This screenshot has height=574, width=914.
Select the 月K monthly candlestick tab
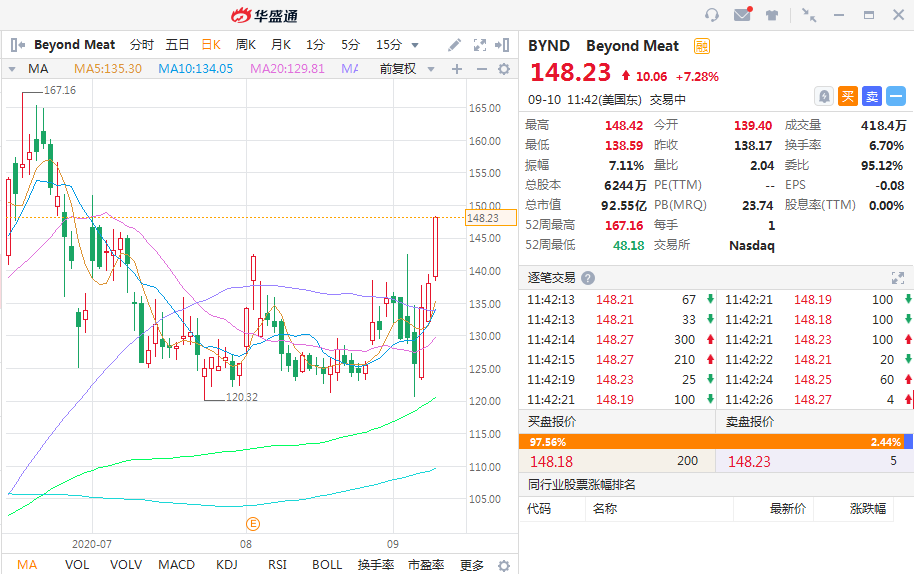point(280,45)
